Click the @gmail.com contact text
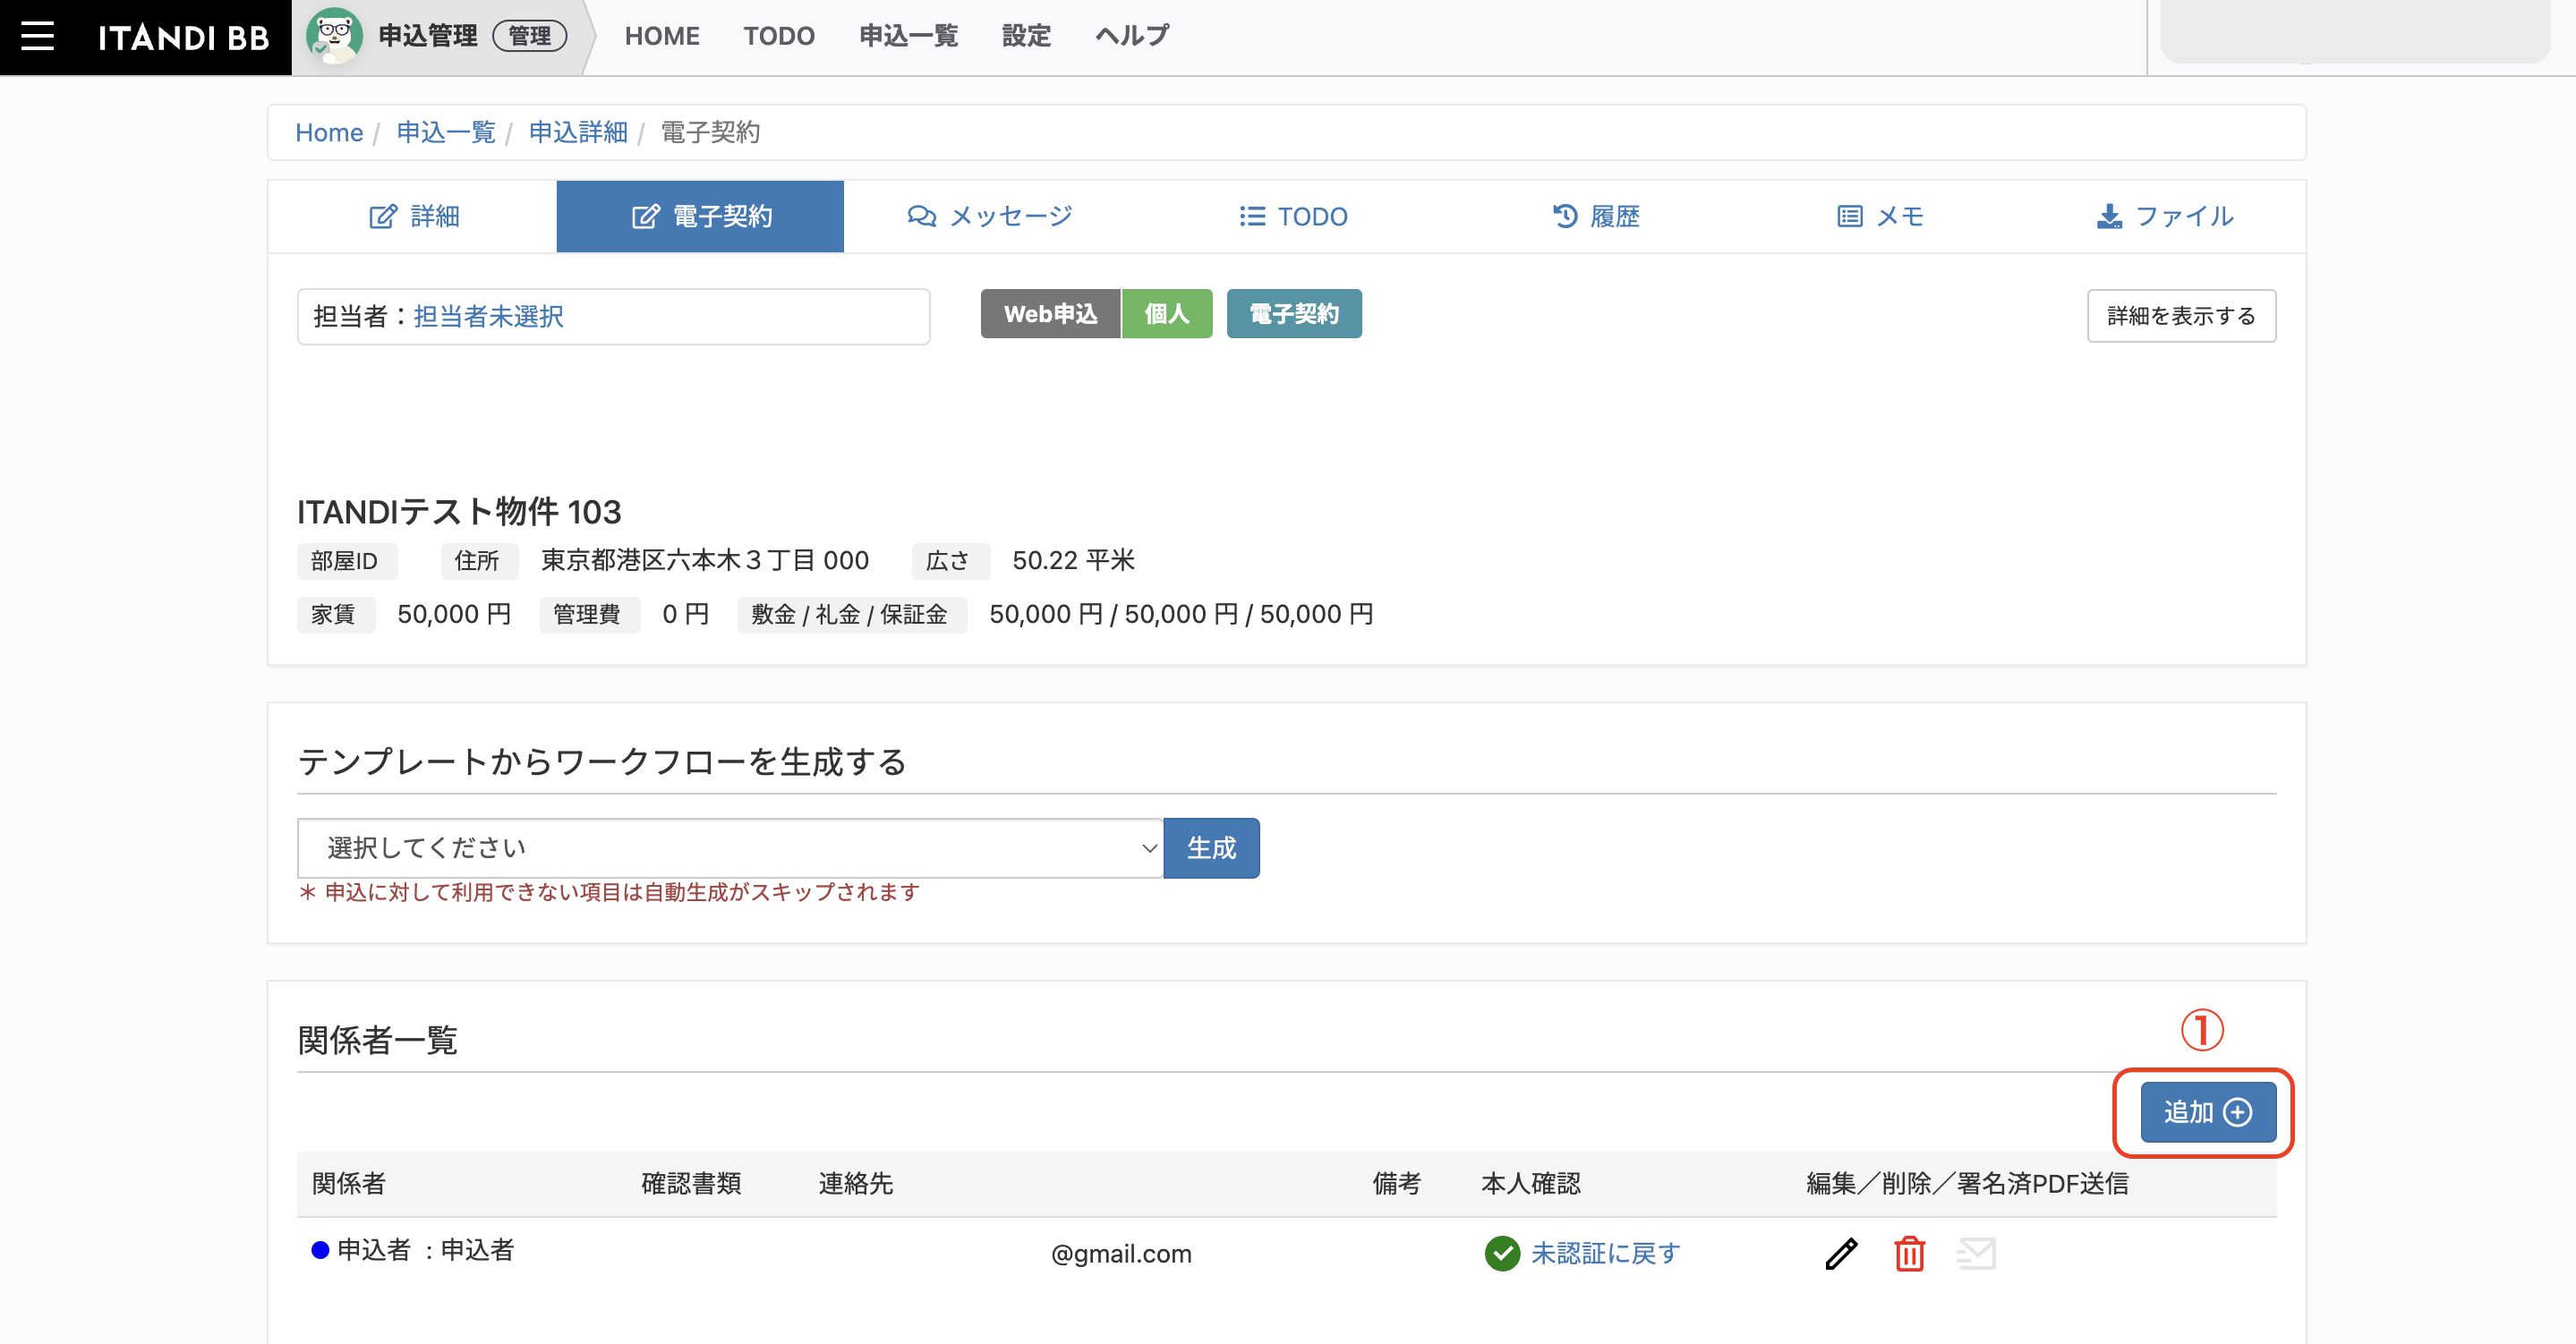2576x1344 pixels. [x=1121, y=1254]
